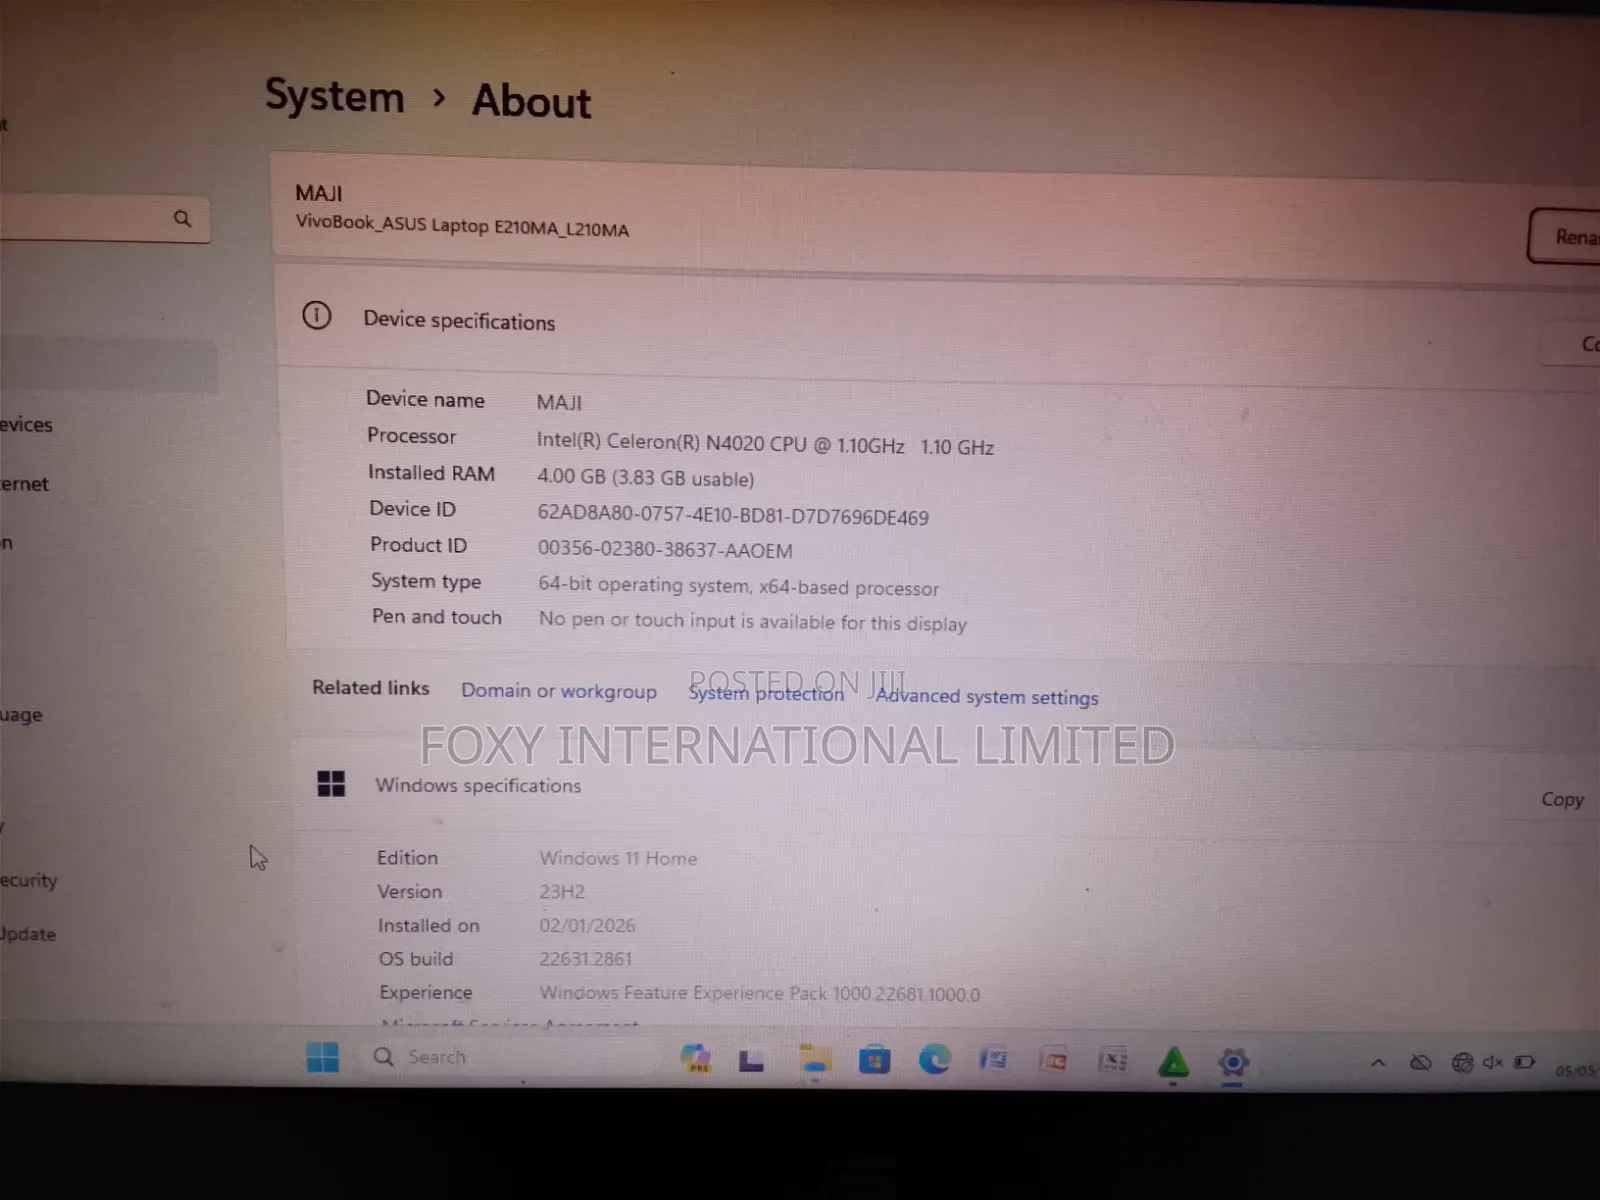Screen dimensions: 1600x1200
Task: Click the Device name value MAJI
Action: [x=559, y=402]
